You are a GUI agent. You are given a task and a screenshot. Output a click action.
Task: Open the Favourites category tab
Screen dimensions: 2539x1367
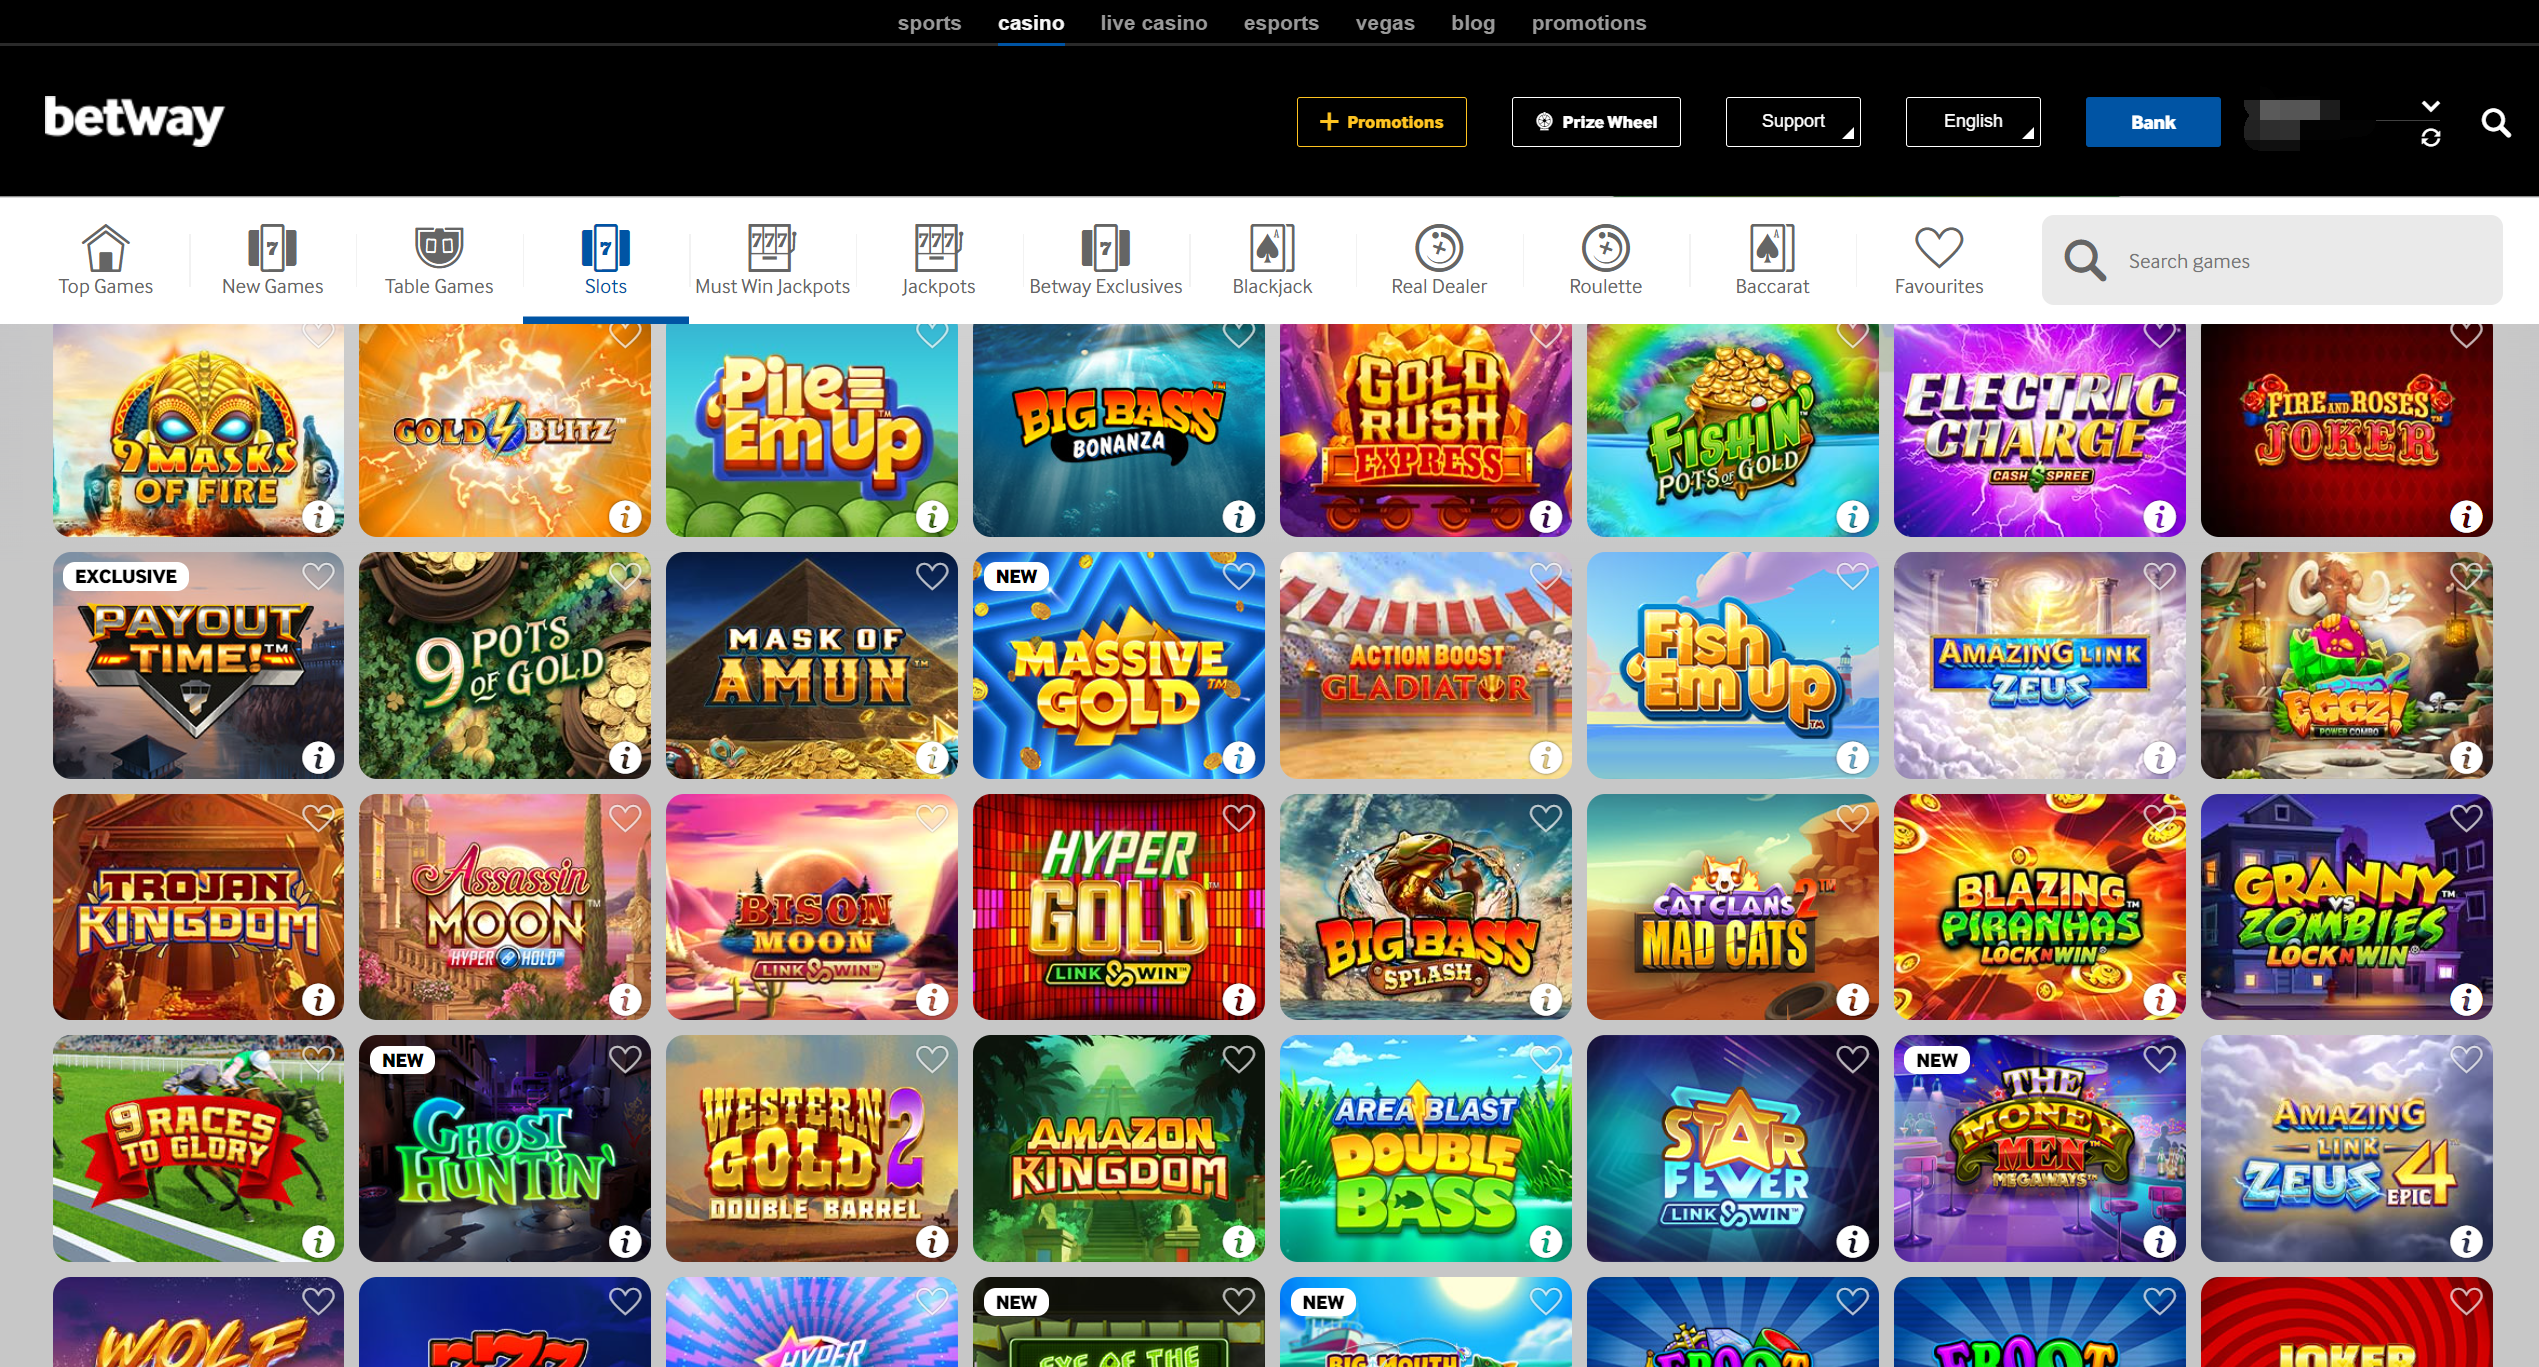click(1938, 261)
